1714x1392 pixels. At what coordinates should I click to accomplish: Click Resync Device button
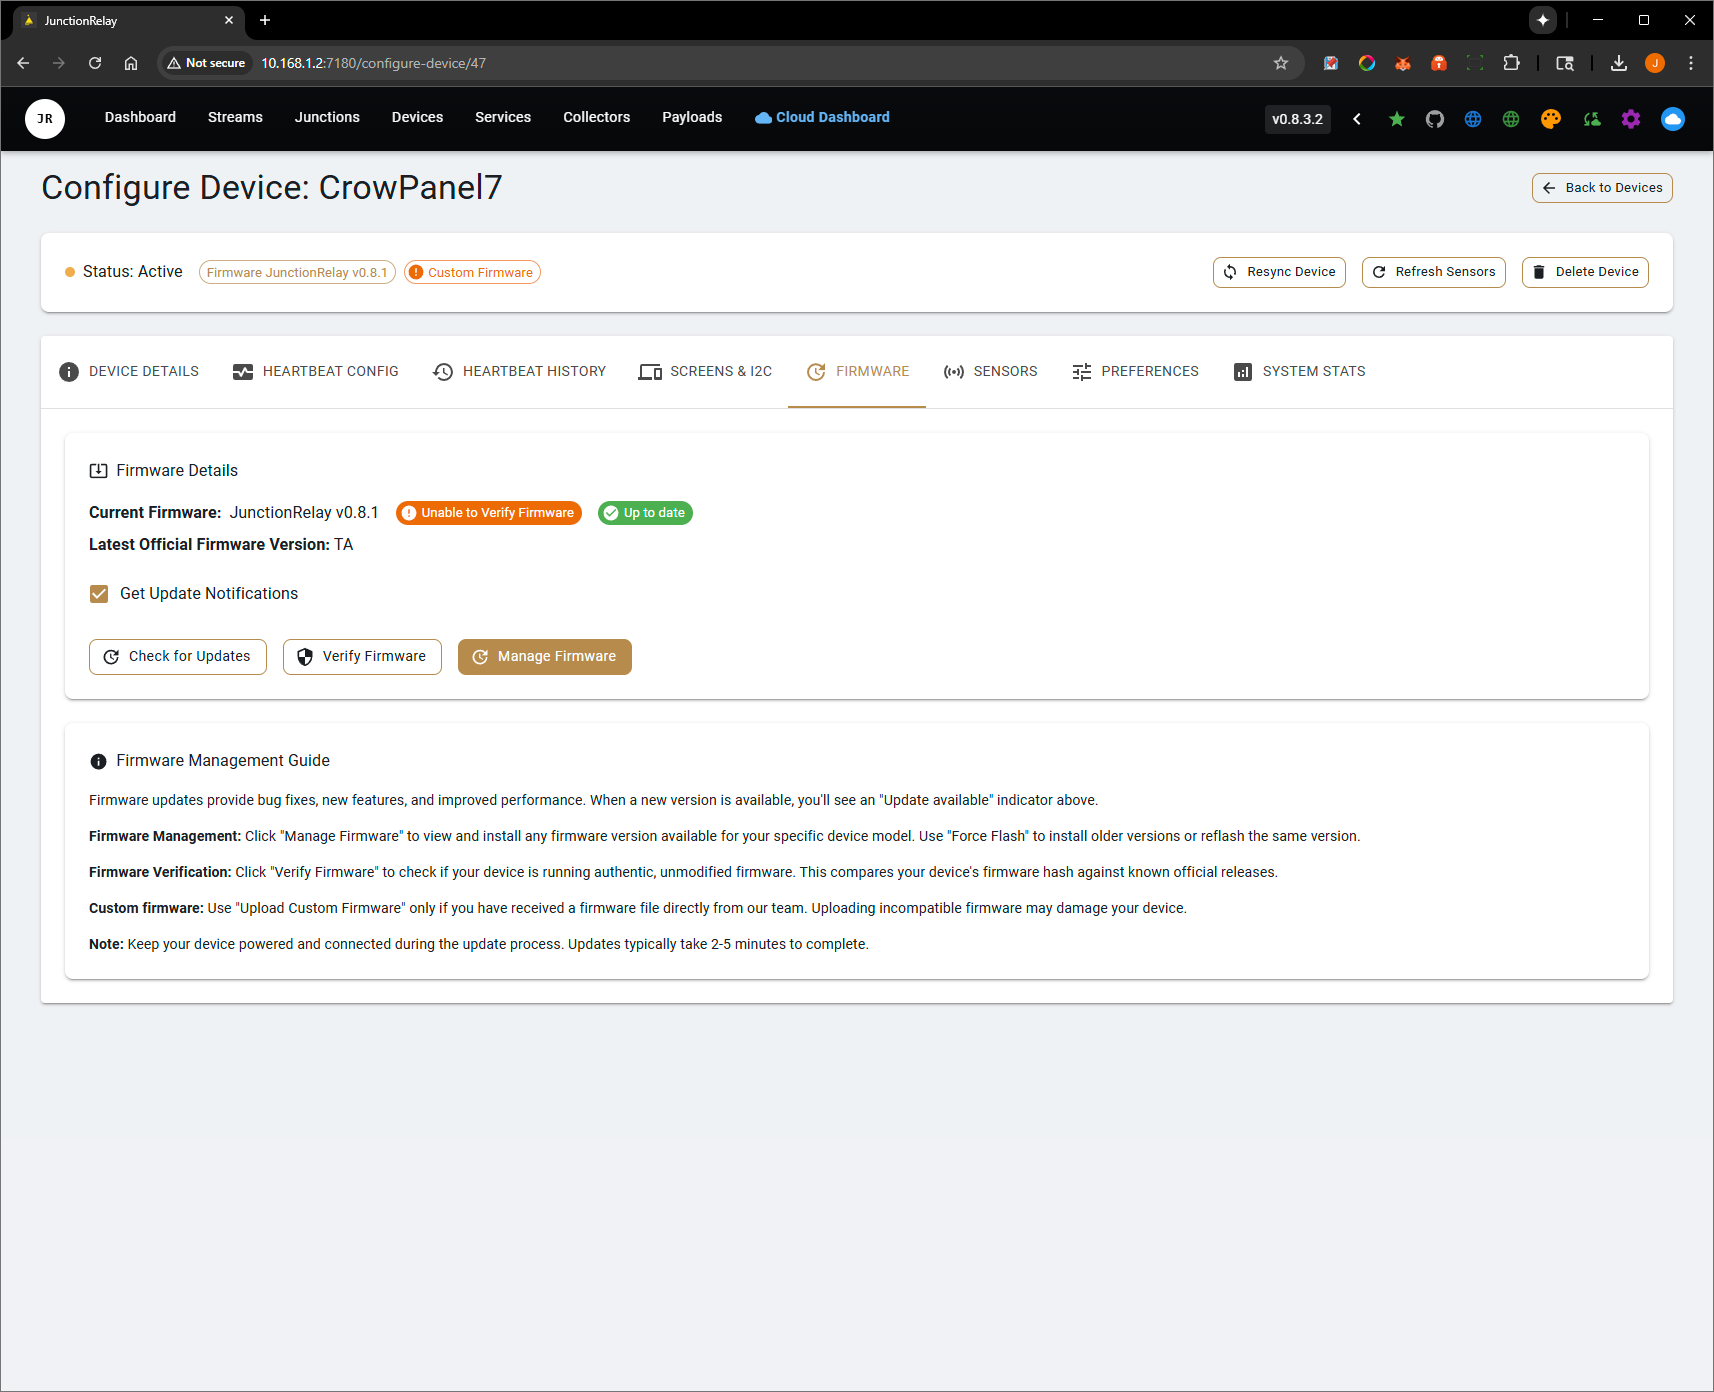click(1280, 272)
